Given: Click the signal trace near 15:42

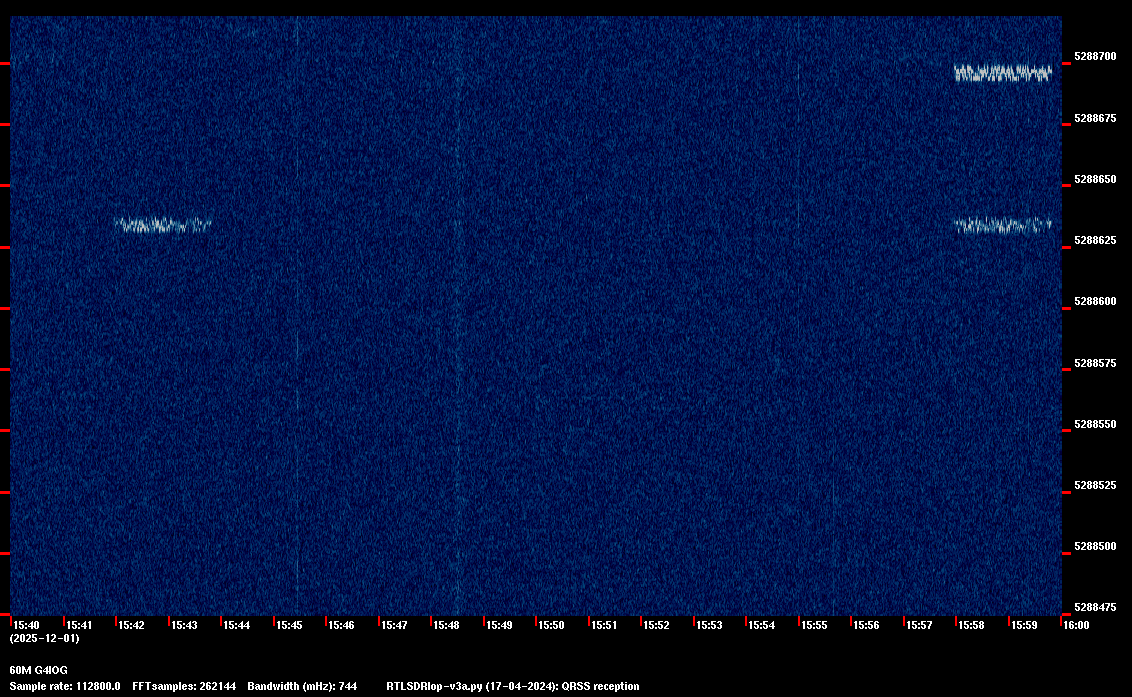Looking at the screenshot, I should point(163,225).
